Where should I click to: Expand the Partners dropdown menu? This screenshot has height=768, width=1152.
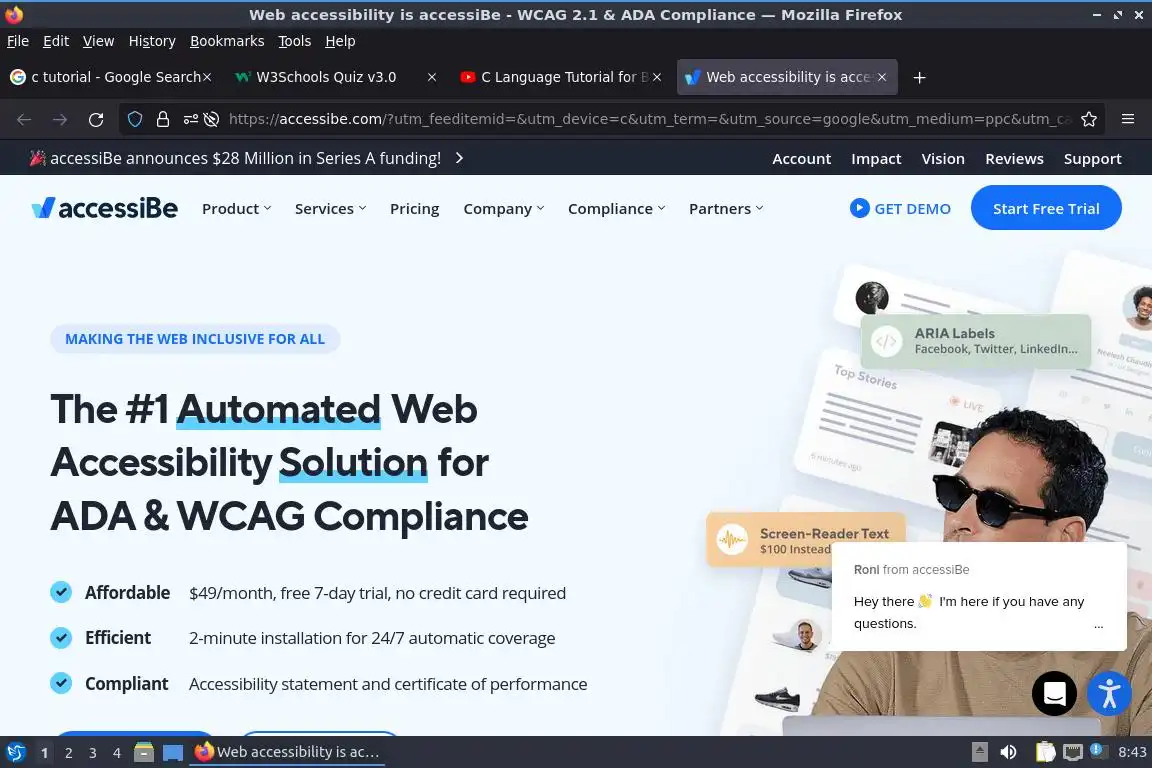pos(726,209)
